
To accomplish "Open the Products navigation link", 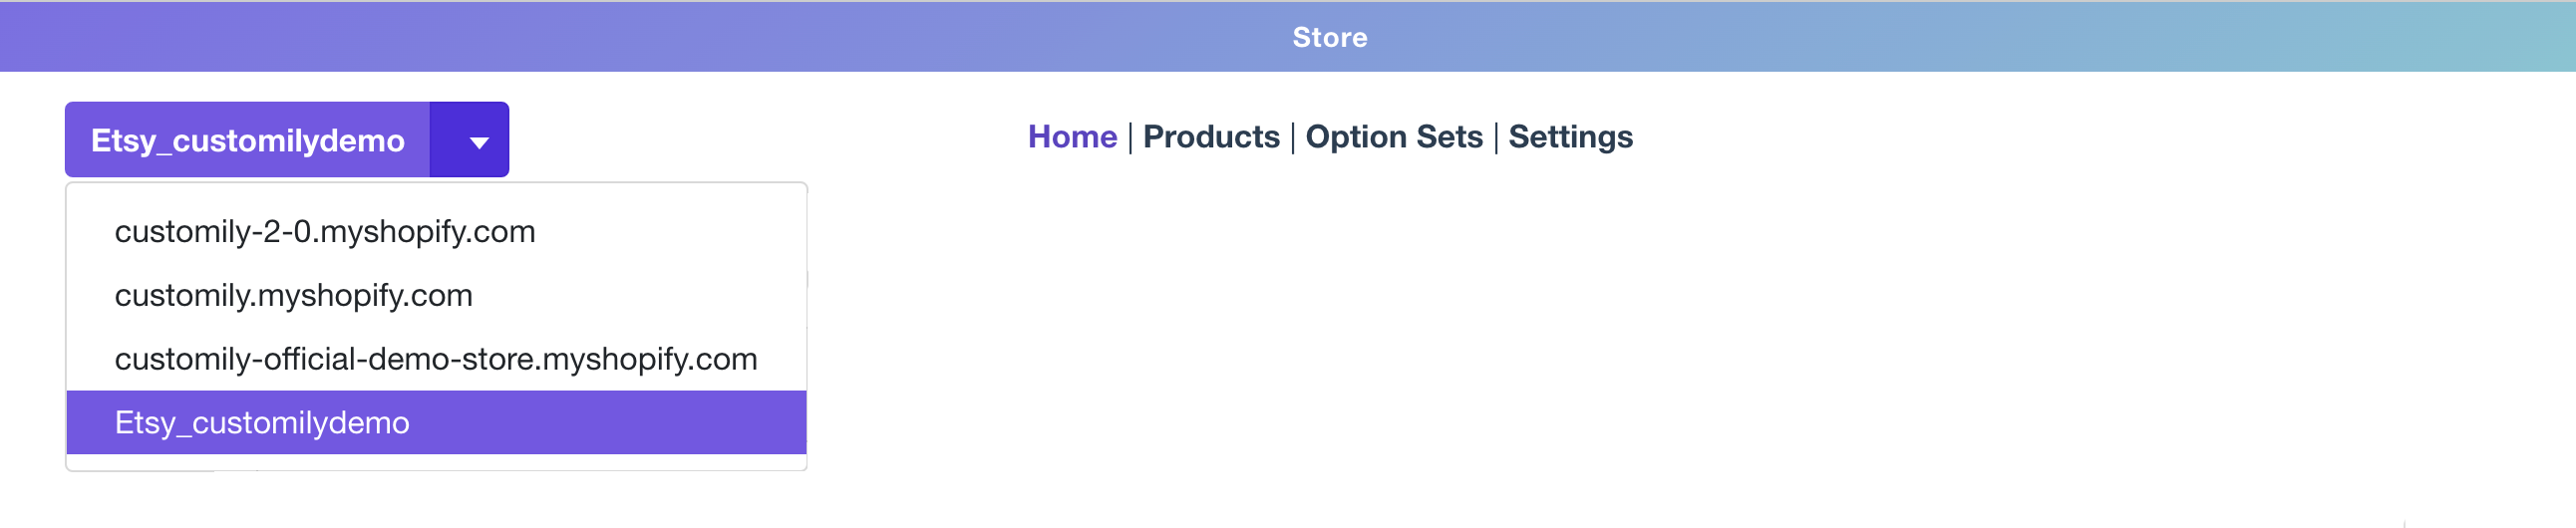I will (x=1210, y=137).
